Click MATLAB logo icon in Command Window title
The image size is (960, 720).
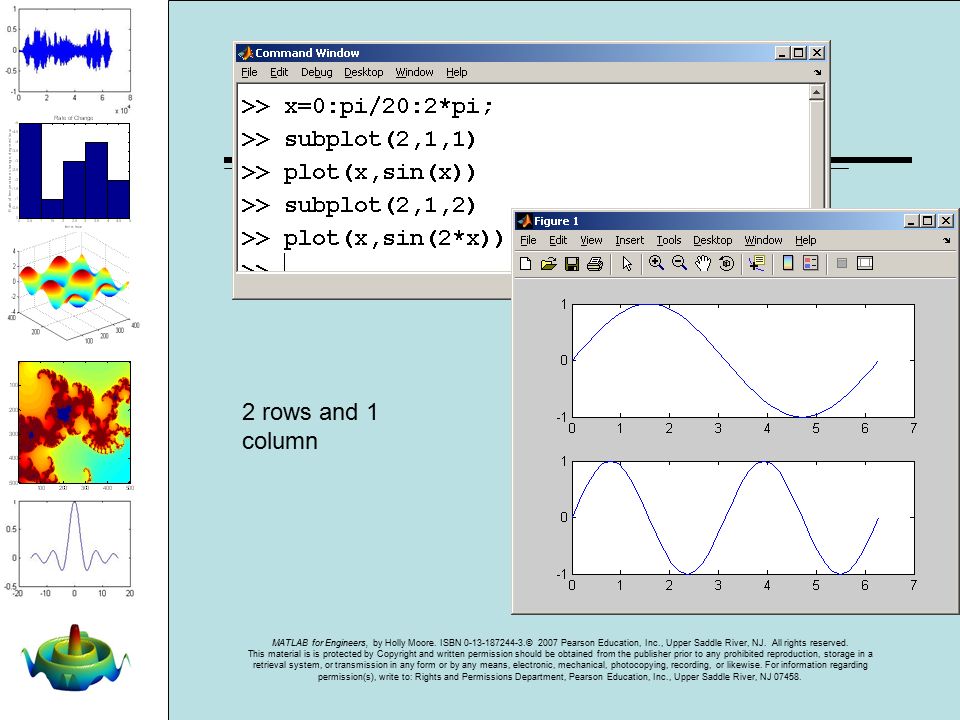tap(246, 53)
